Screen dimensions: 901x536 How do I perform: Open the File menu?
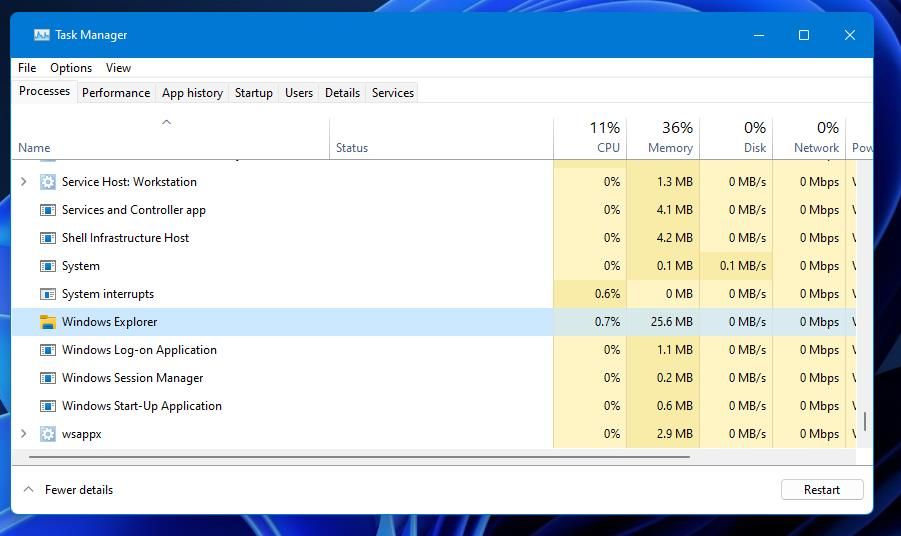point(27,68)
